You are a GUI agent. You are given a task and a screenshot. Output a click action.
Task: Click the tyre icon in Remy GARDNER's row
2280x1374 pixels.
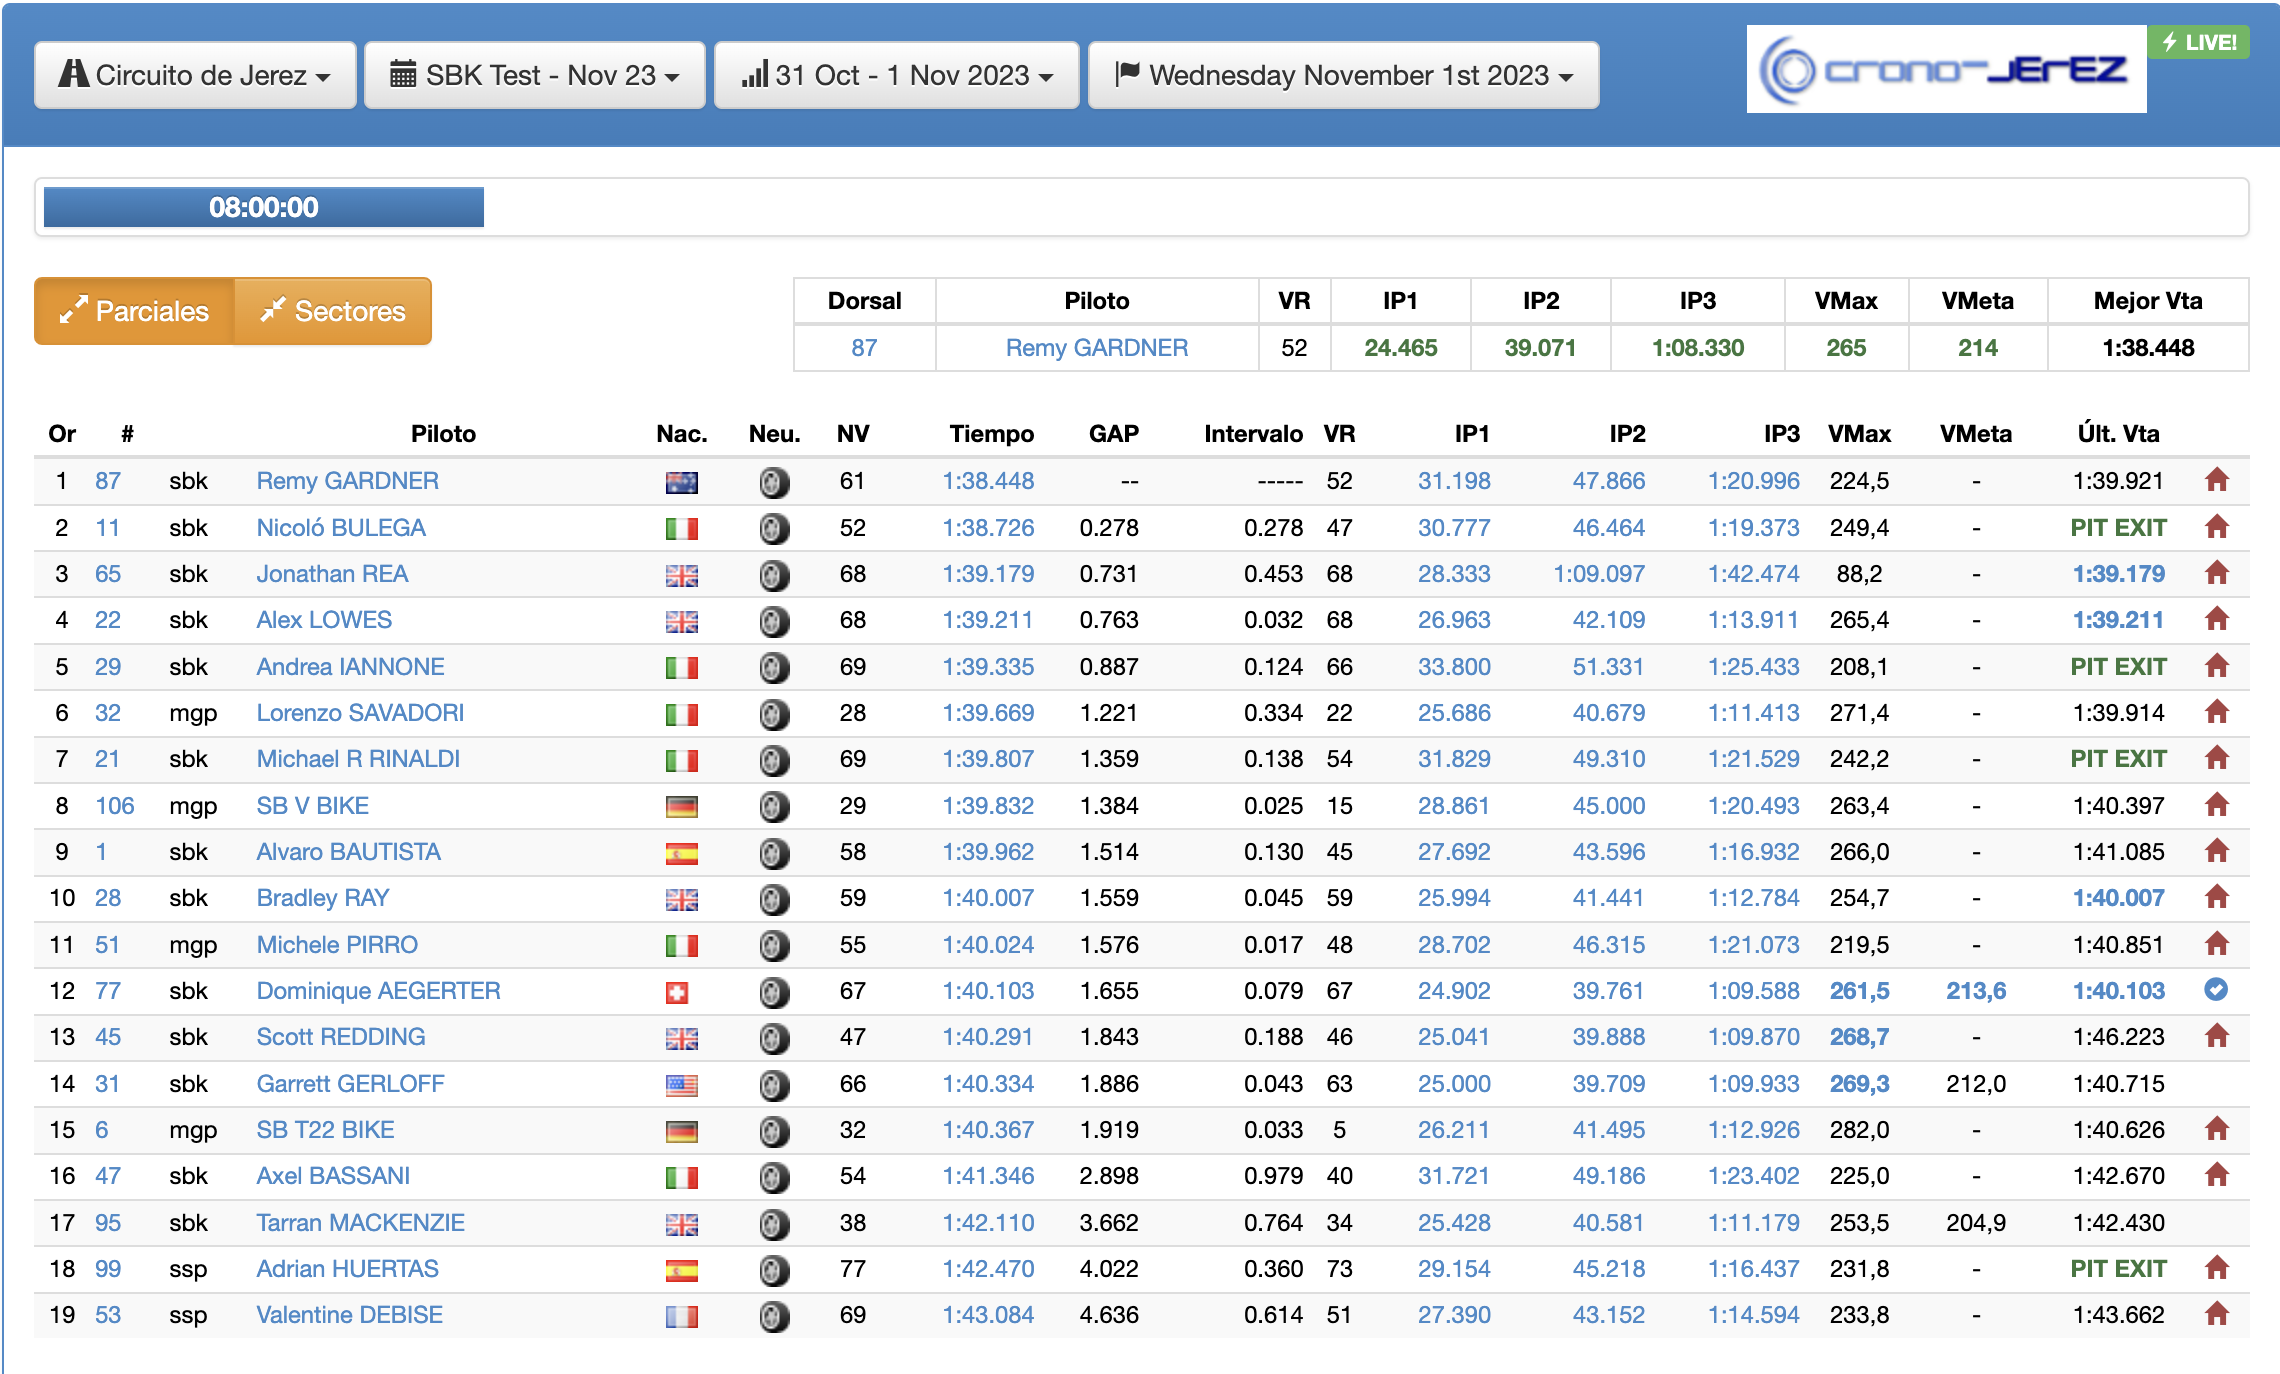(773, 482)
